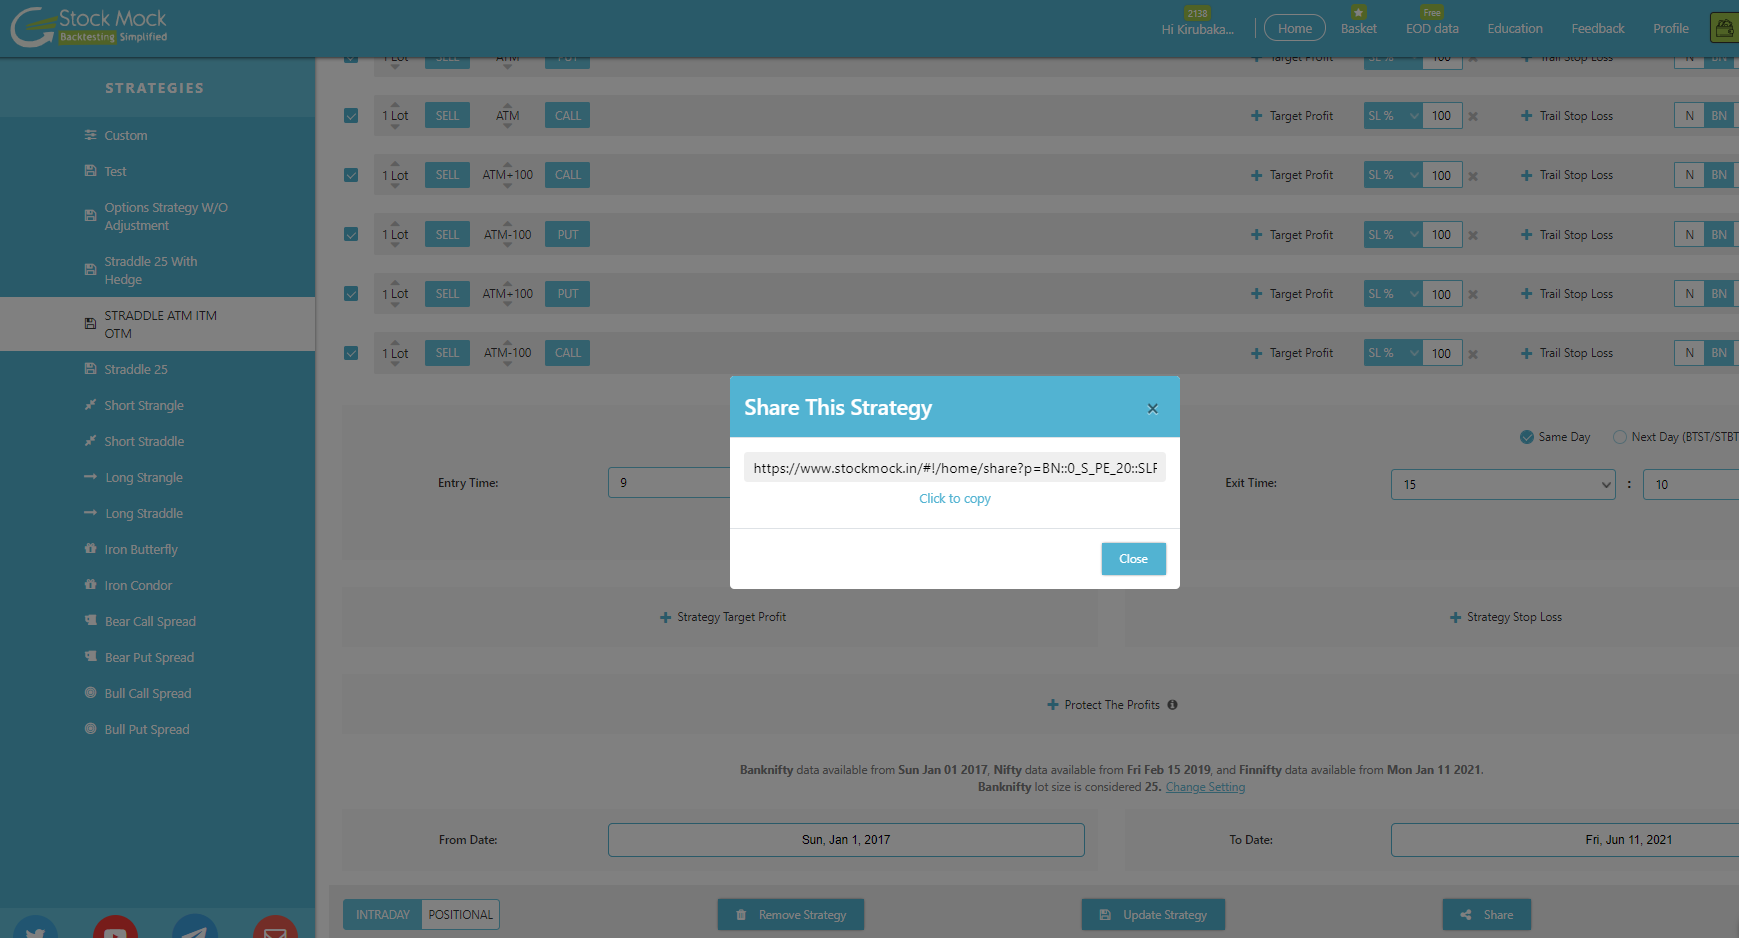Open Feedback in the top navigation

[1598, 28]
